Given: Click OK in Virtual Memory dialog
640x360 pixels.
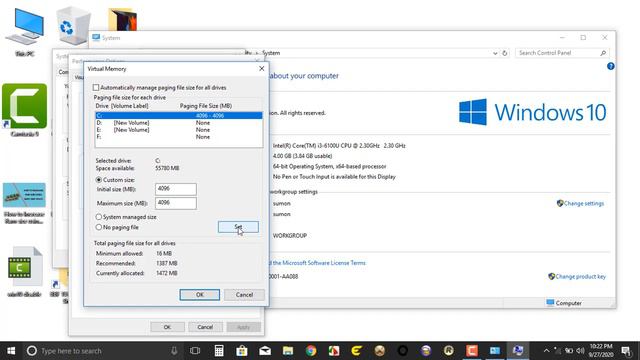Looking at the screenshot, I should point(200,295).
